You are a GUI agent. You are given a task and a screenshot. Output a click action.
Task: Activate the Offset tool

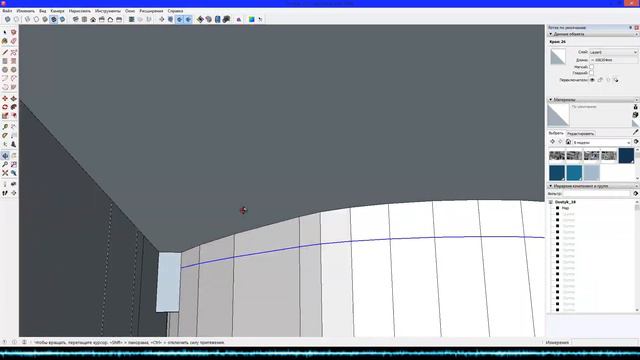click(13, 116)
